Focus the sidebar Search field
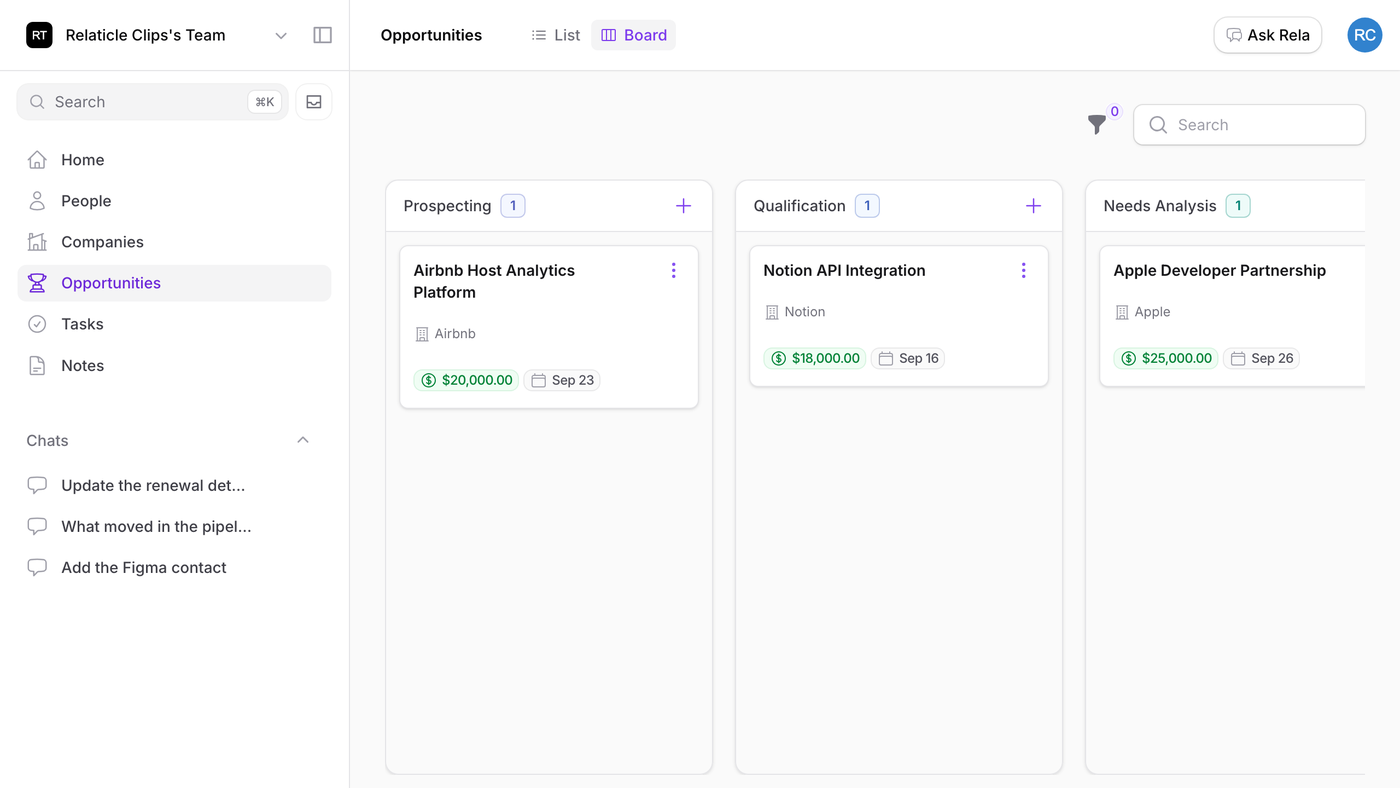 153,102
